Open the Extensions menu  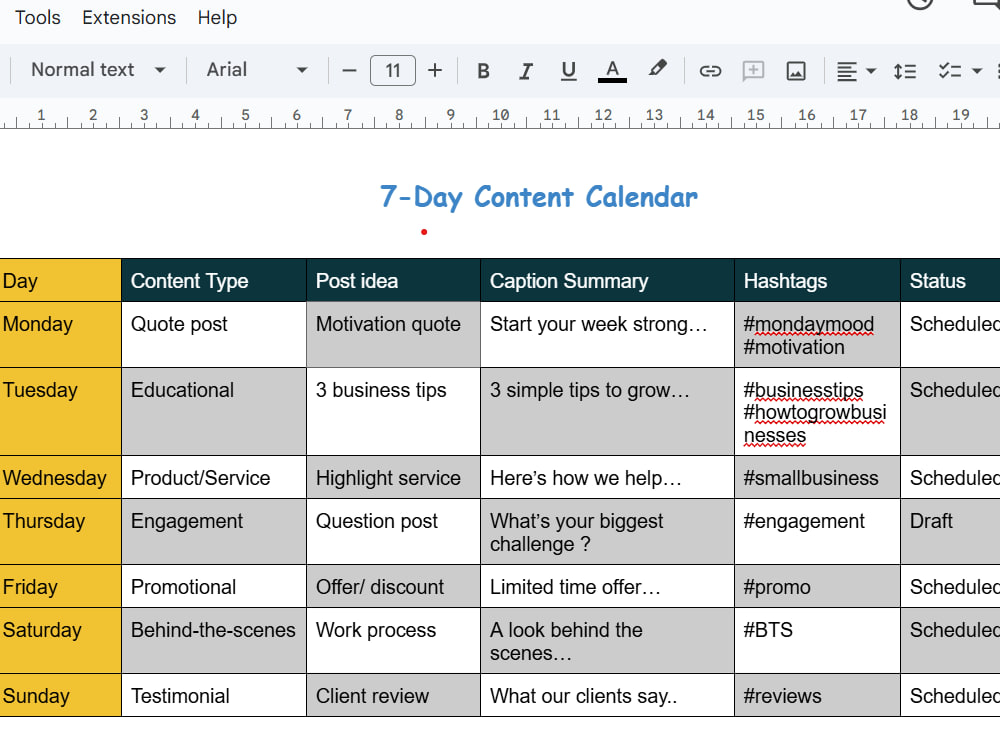129,17
